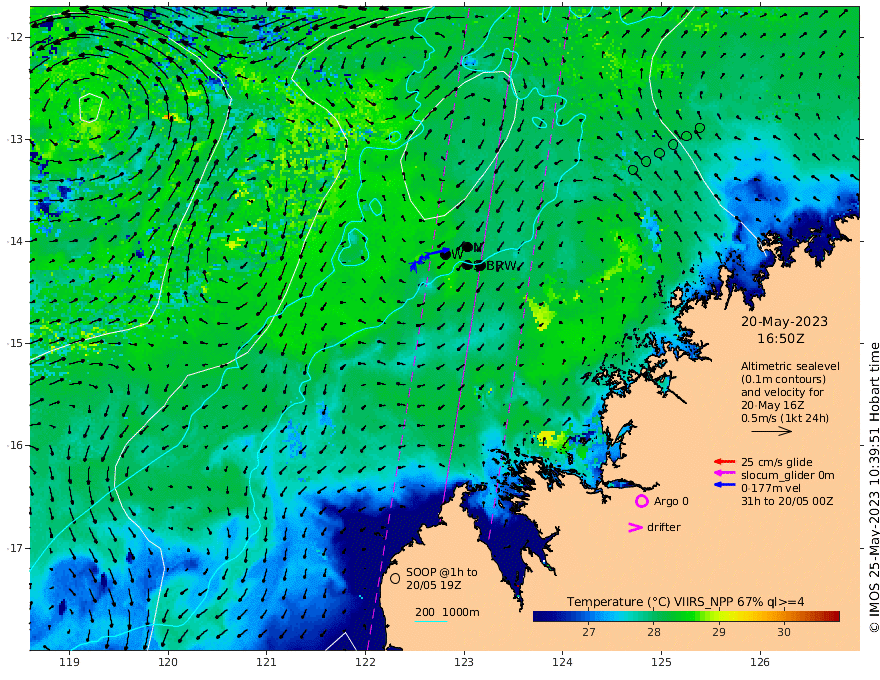Click the 28 tick label on the colorbar
Image resolution: width=880 pixels, height=680 pixels.
pos(653,632)
